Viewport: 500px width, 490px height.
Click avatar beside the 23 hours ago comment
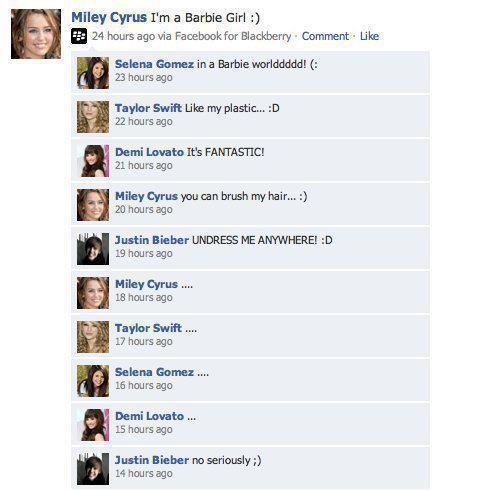(93, 73)
